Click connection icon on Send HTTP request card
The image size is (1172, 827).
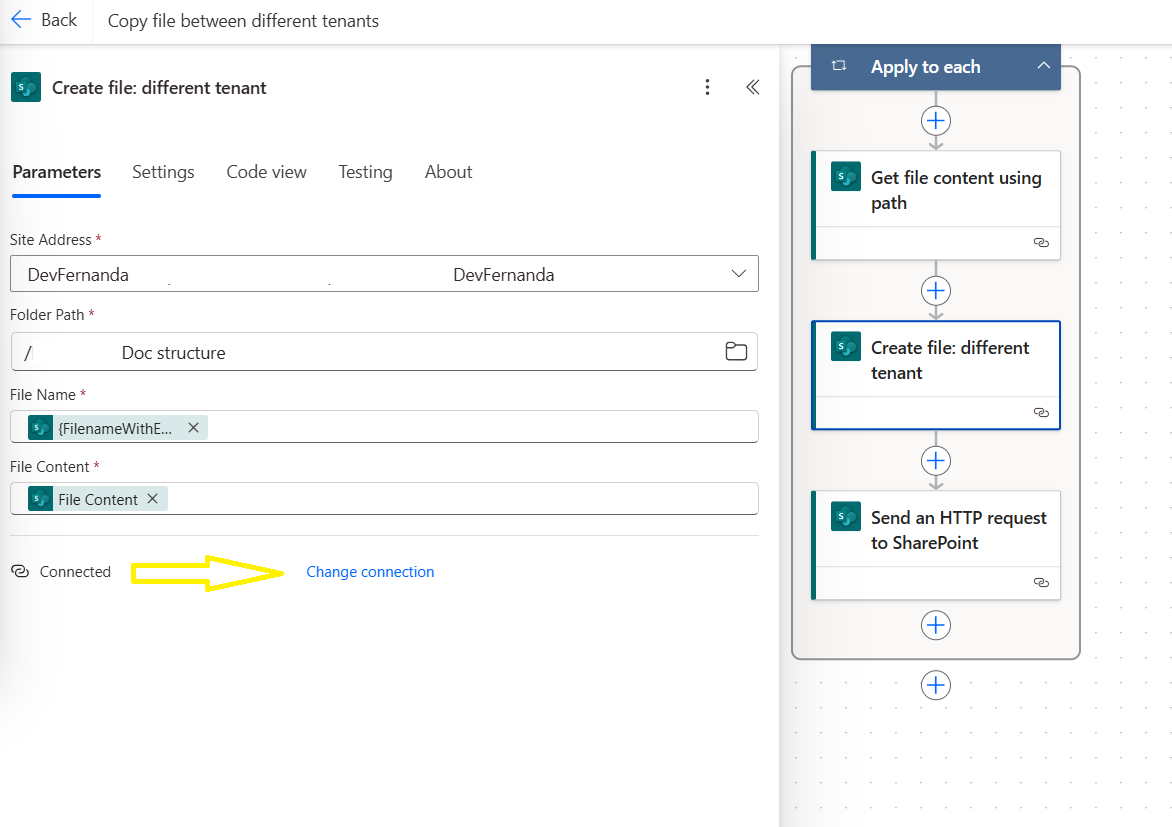click(1041, 582)
